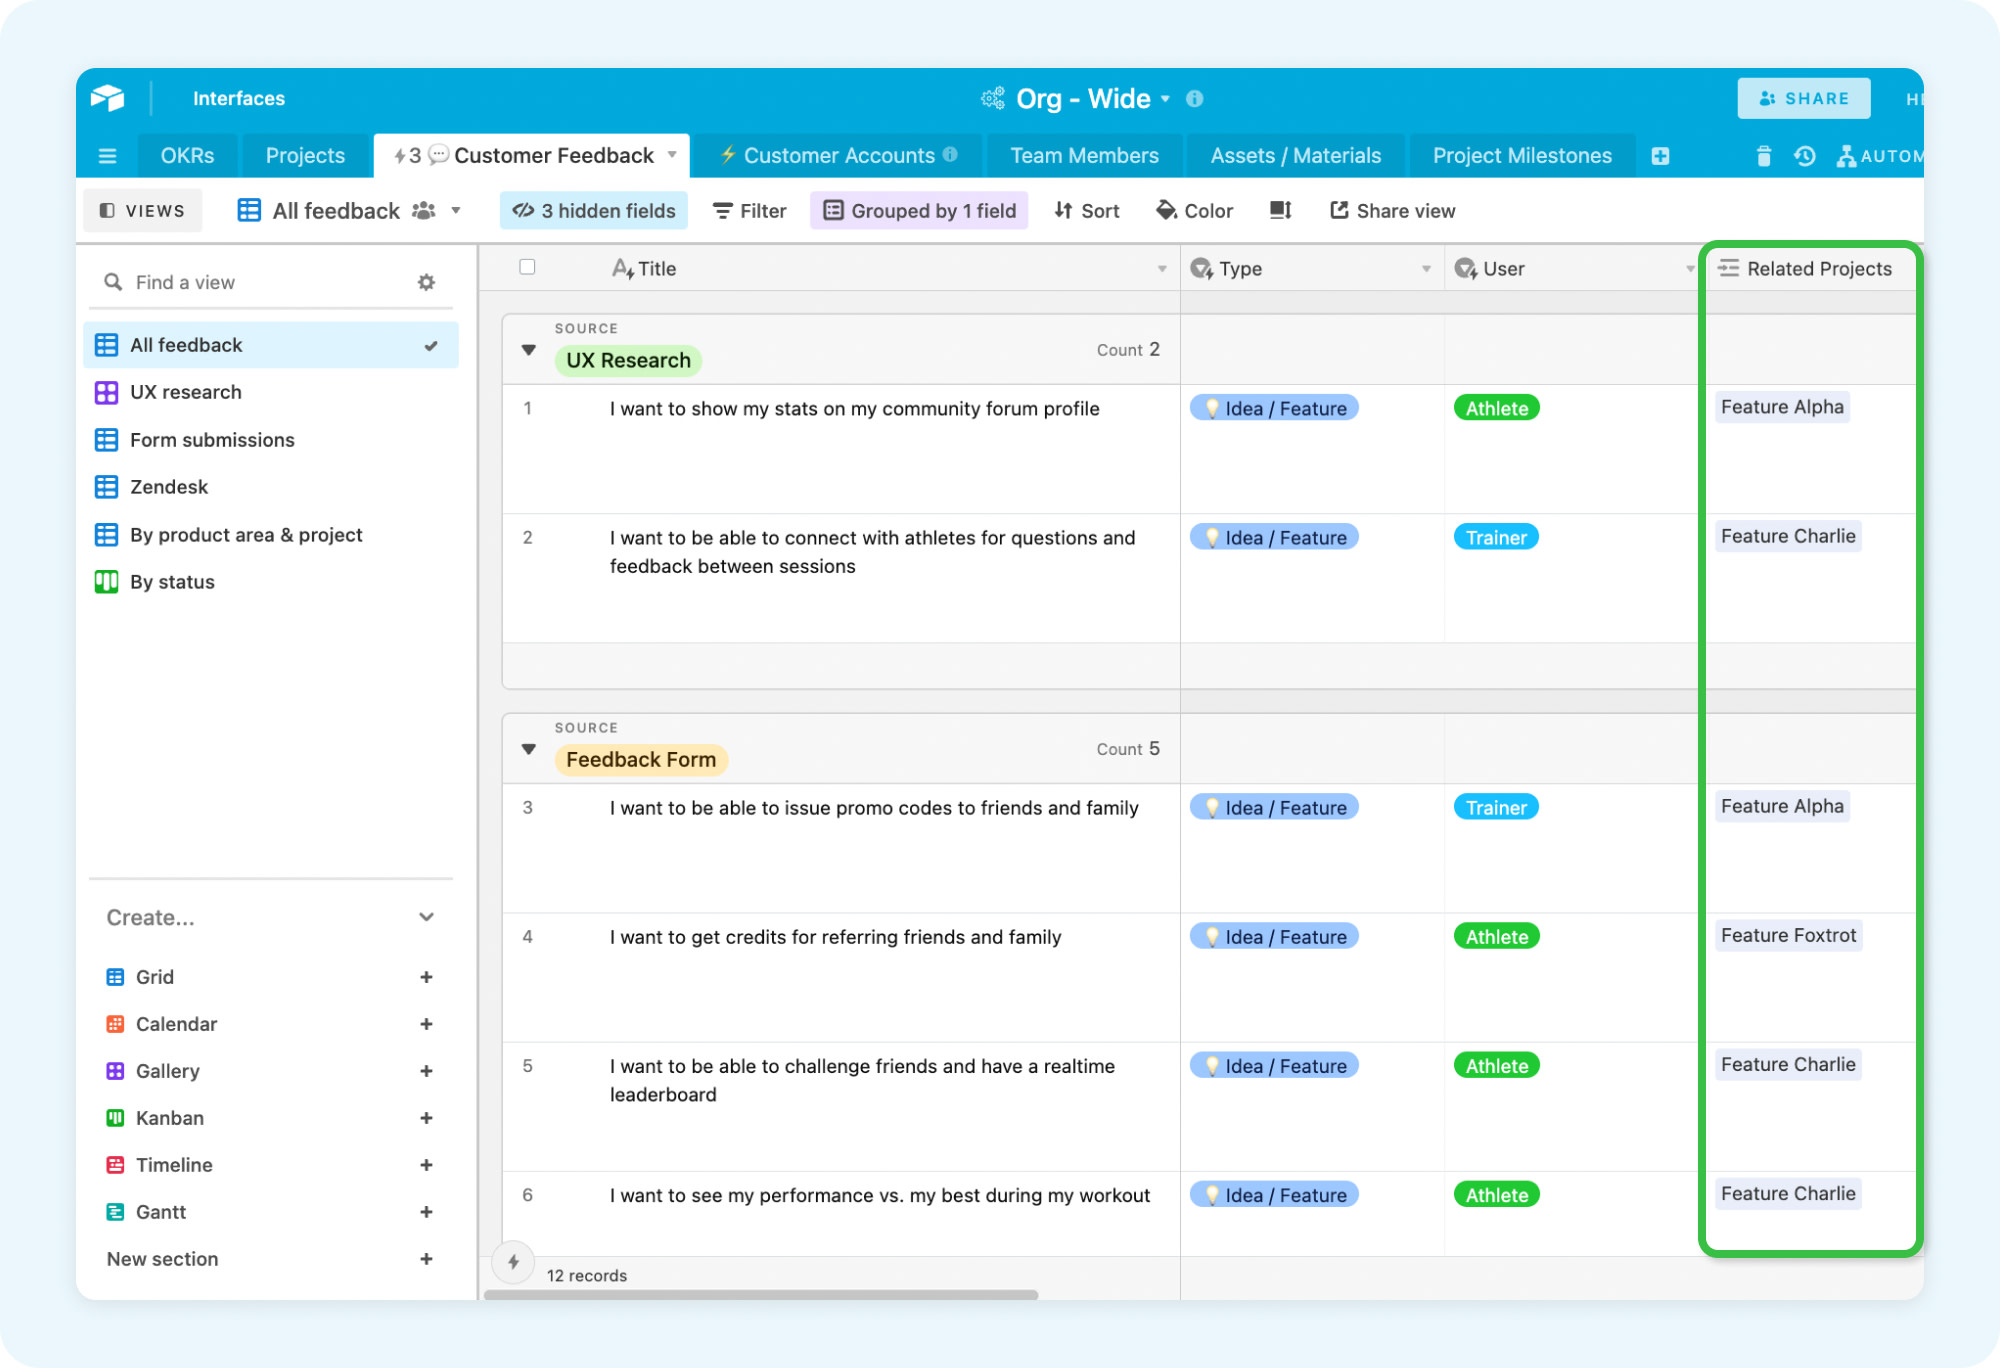
Task: Check the select-all rows checkbox
Action: [527, 267]
